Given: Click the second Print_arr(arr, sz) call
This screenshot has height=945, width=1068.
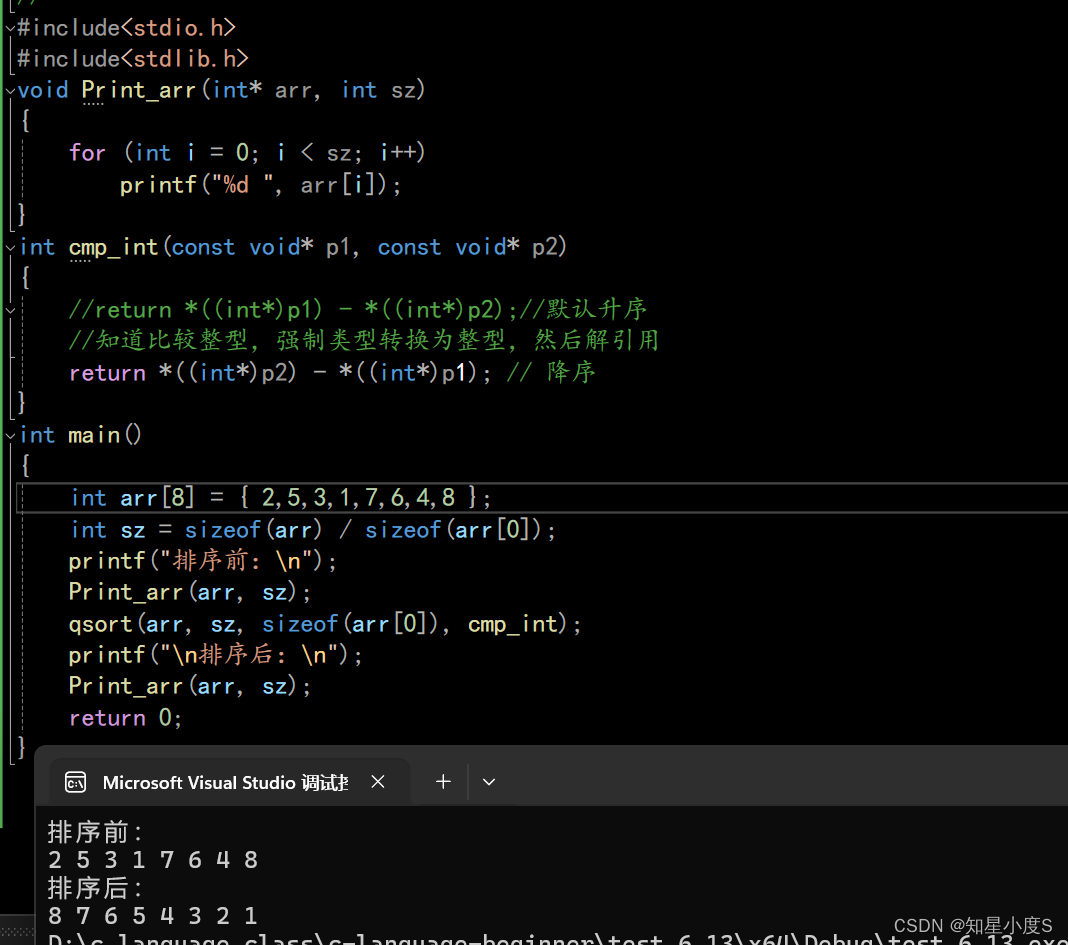Looking at the screenshot, I should [x=190, y=686].
